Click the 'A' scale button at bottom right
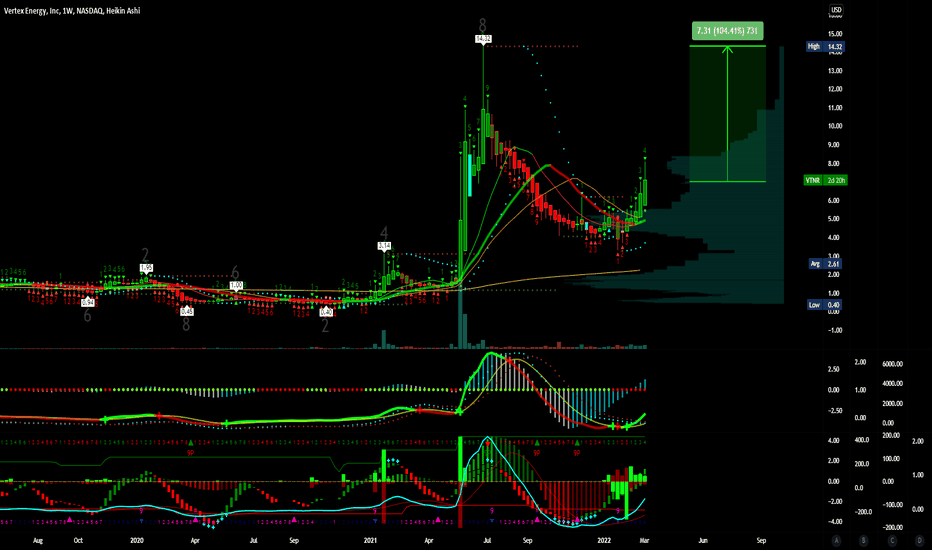The width and height of the screenshot is (932, 550). tap(836, 540)
